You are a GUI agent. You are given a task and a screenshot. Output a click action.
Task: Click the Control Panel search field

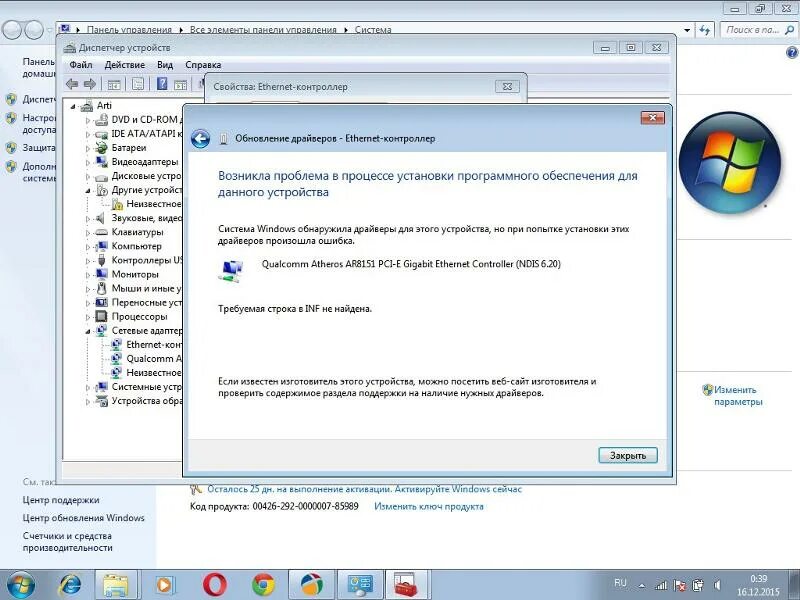coord(758,30)
